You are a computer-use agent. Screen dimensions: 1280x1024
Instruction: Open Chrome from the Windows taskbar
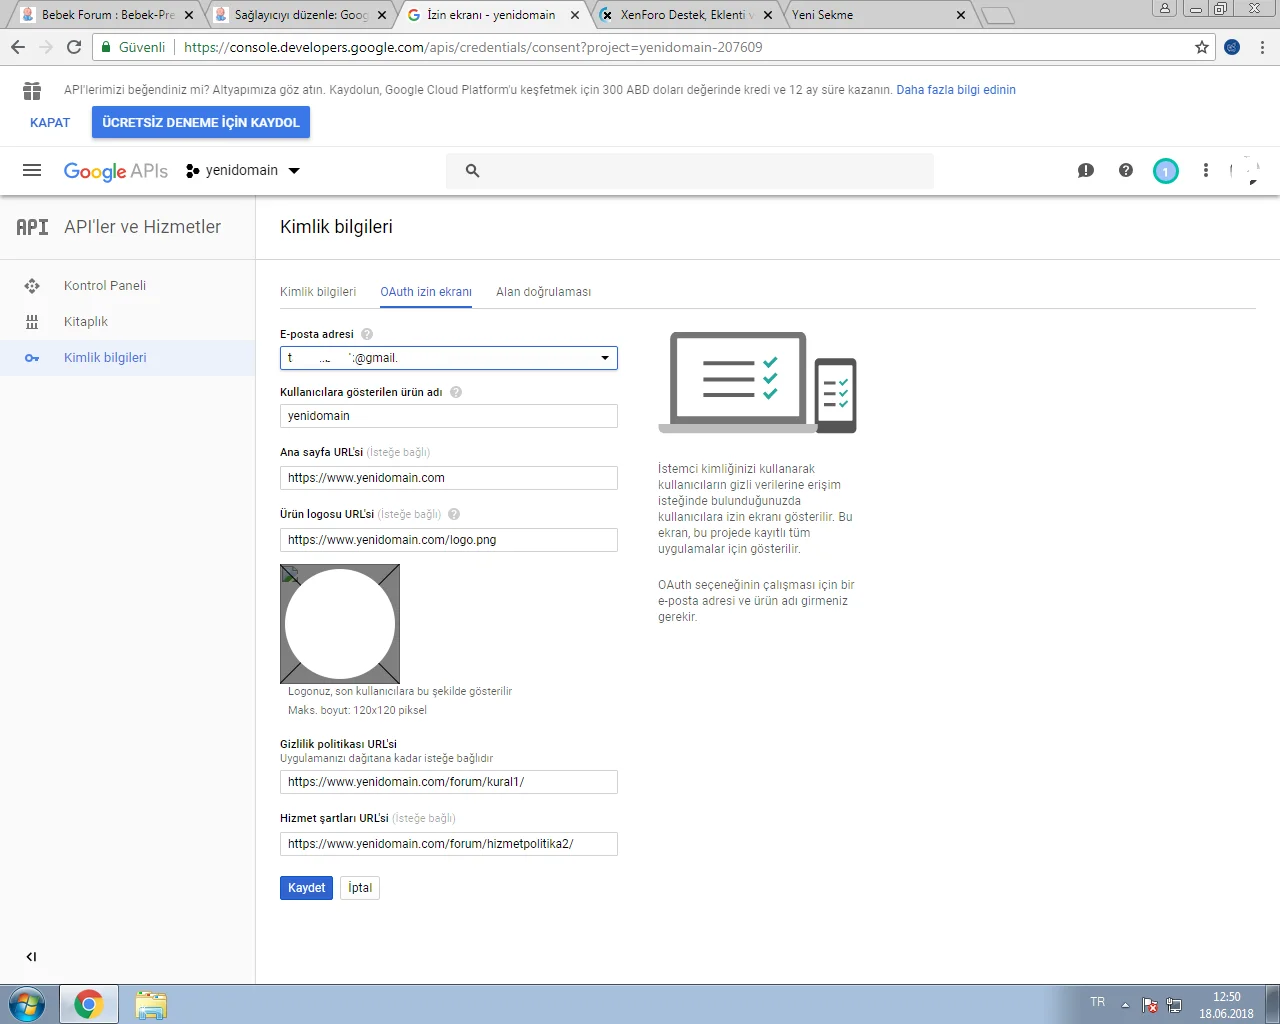[x=89, y=1003]
